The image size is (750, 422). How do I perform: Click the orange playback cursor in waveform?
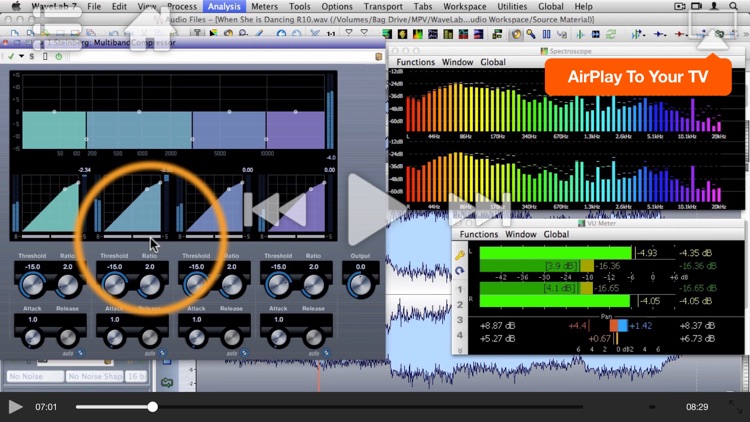pos(319,375)
